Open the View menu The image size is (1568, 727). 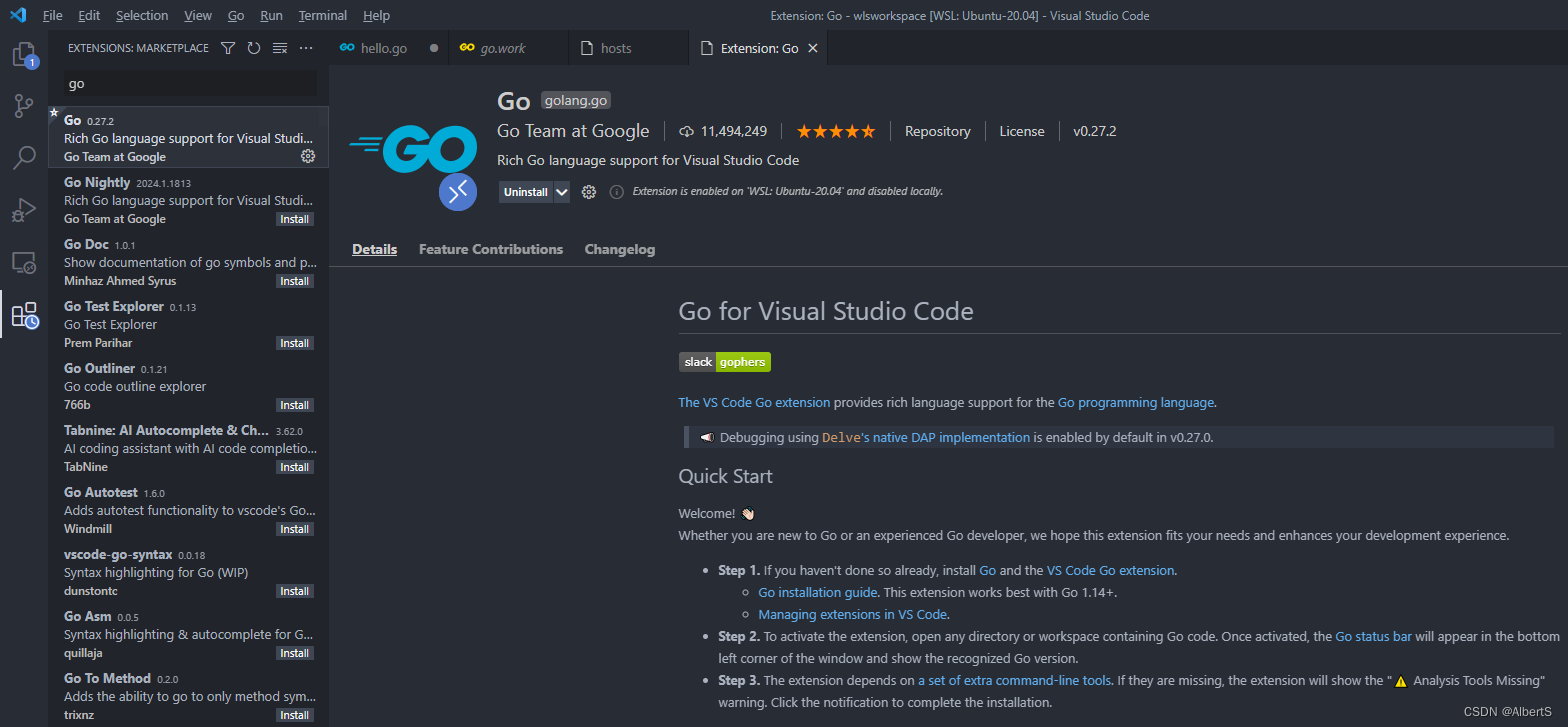198,15
